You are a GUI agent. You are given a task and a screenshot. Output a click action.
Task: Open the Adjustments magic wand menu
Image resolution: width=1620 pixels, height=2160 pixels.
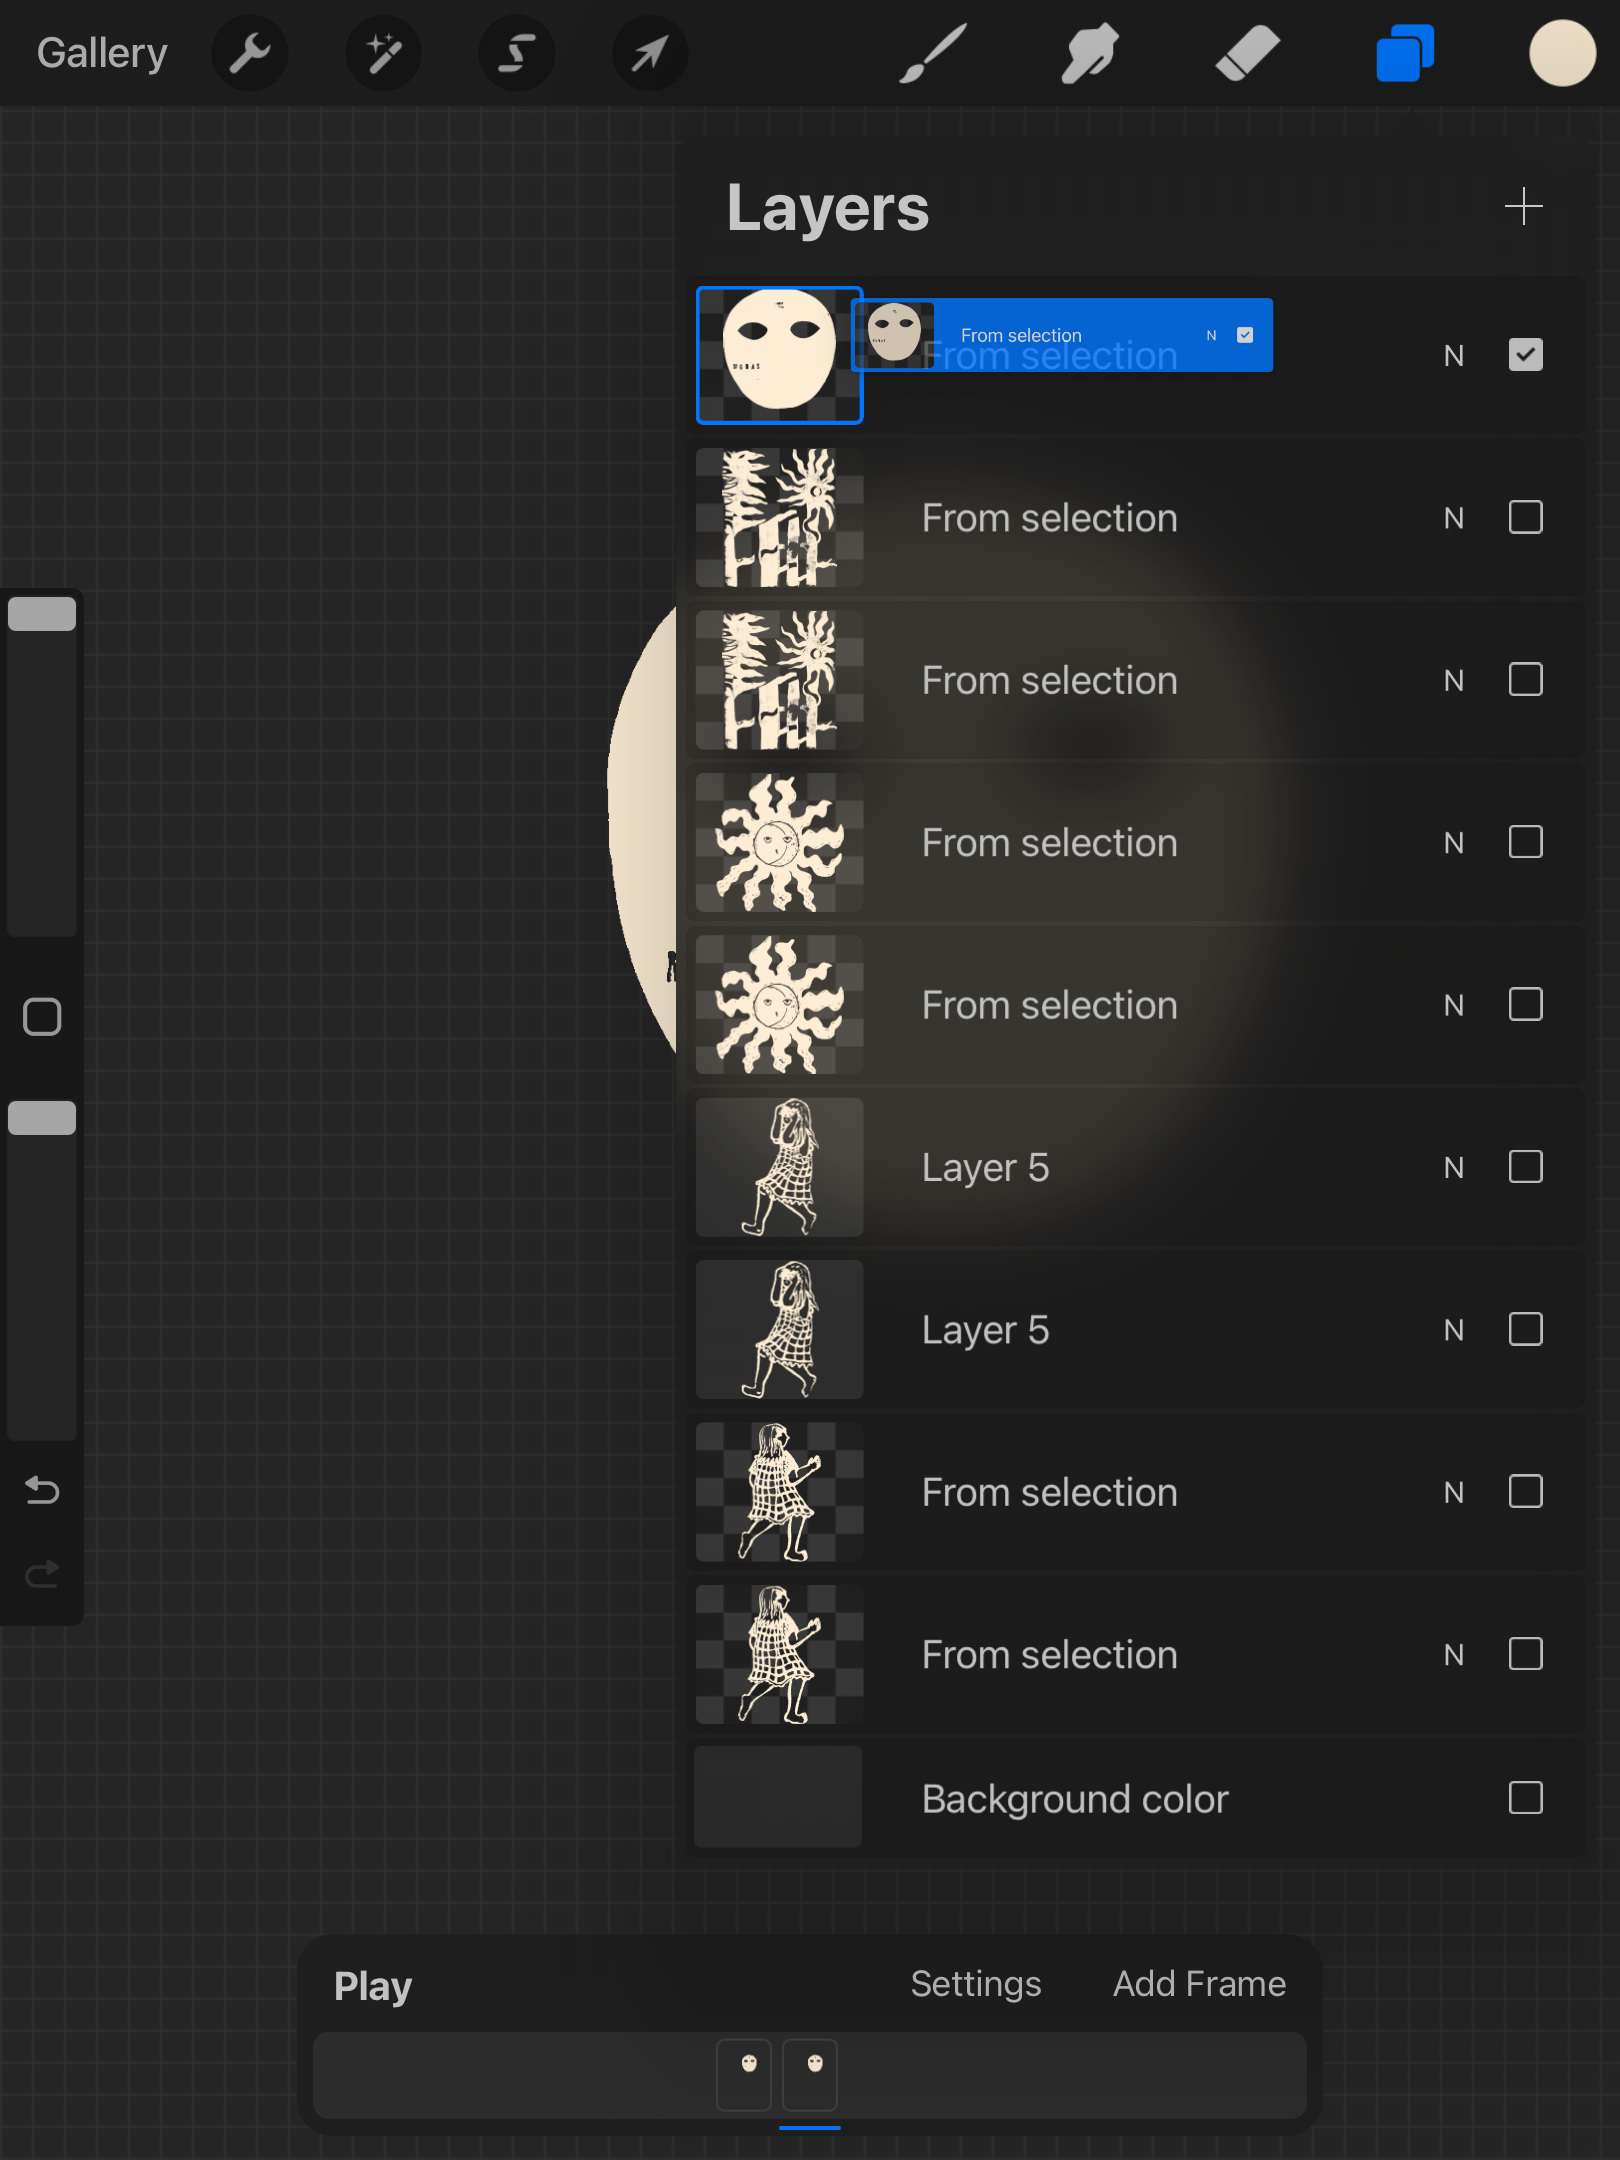(383, 54)
